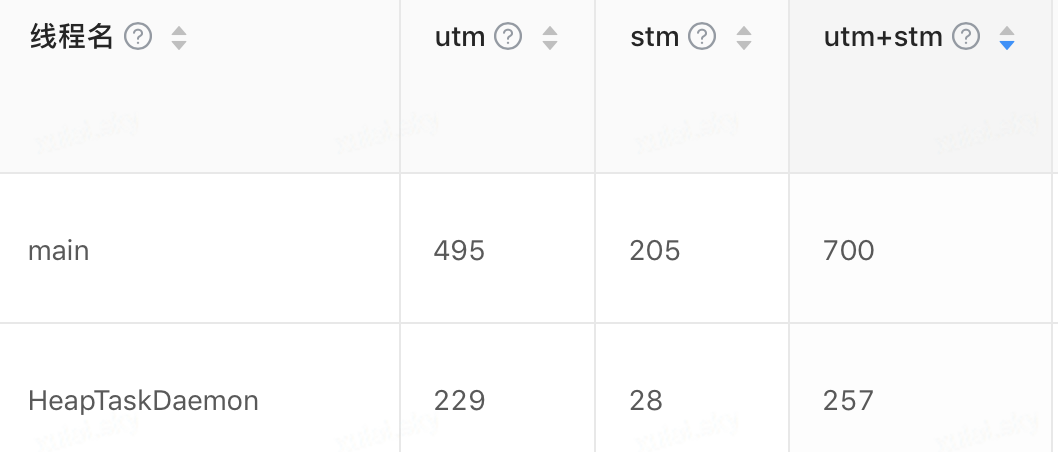The height and width of the screenshot is (452, 1058).
Task: Click the stm column header label
Action: click(655, 38)
